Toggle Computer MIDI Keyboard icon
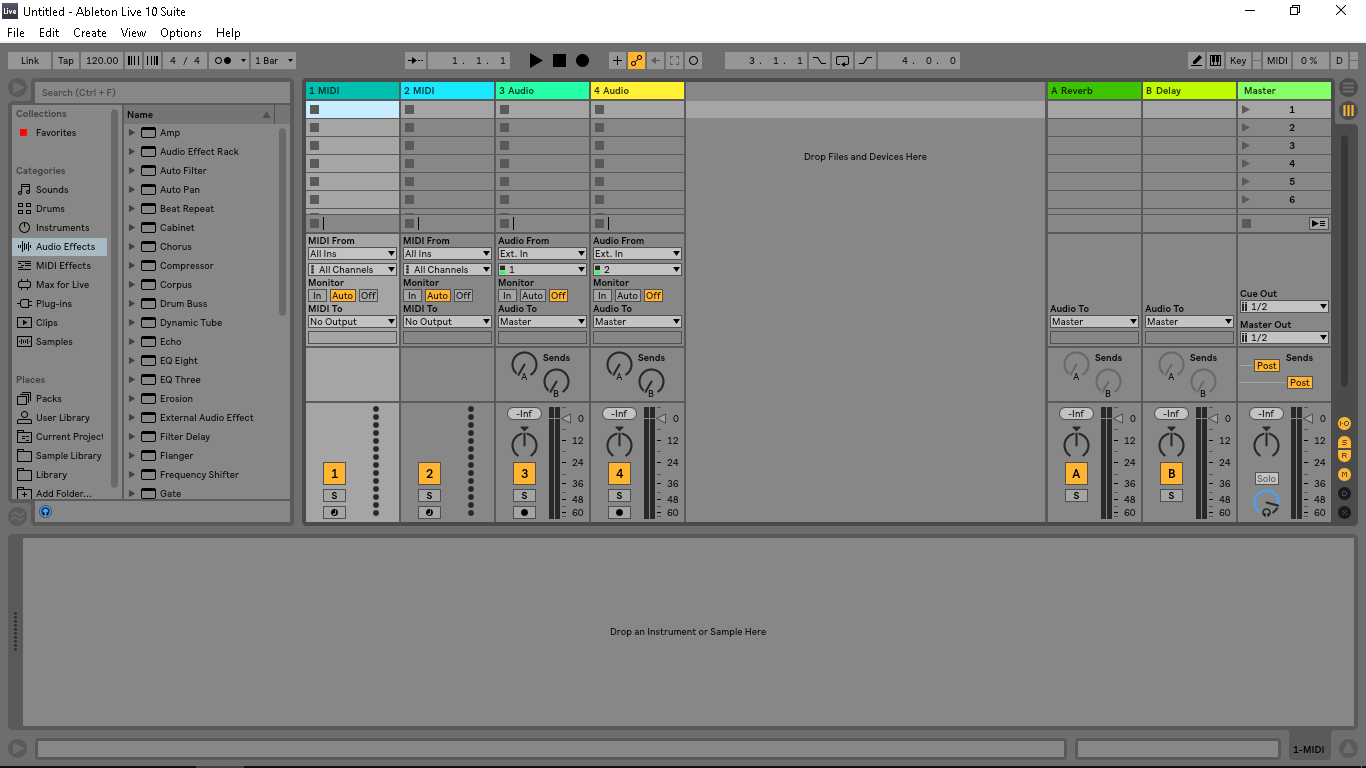The image size is (1366, 768). pyautogui.click(x=1215, y=60)
